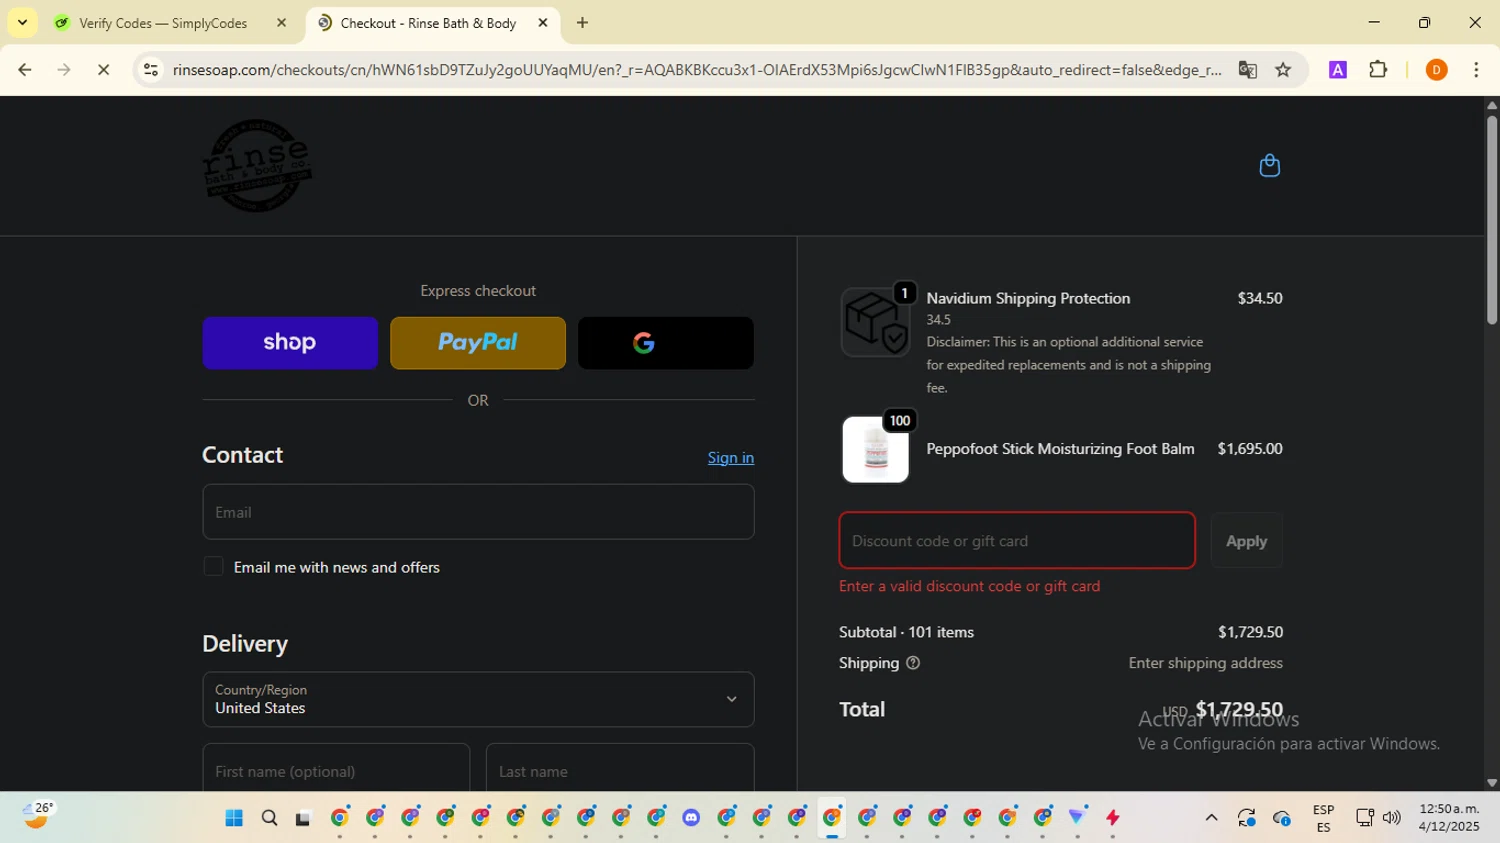Pay with PayPal express checkout
Viewport: 1500px width, 843px height.
coord(478,343)
